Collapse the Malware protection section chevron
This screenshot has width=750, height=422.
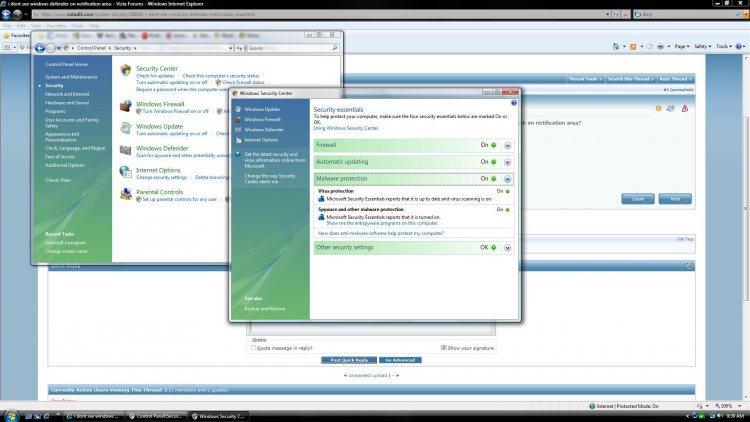pos(507,179)
